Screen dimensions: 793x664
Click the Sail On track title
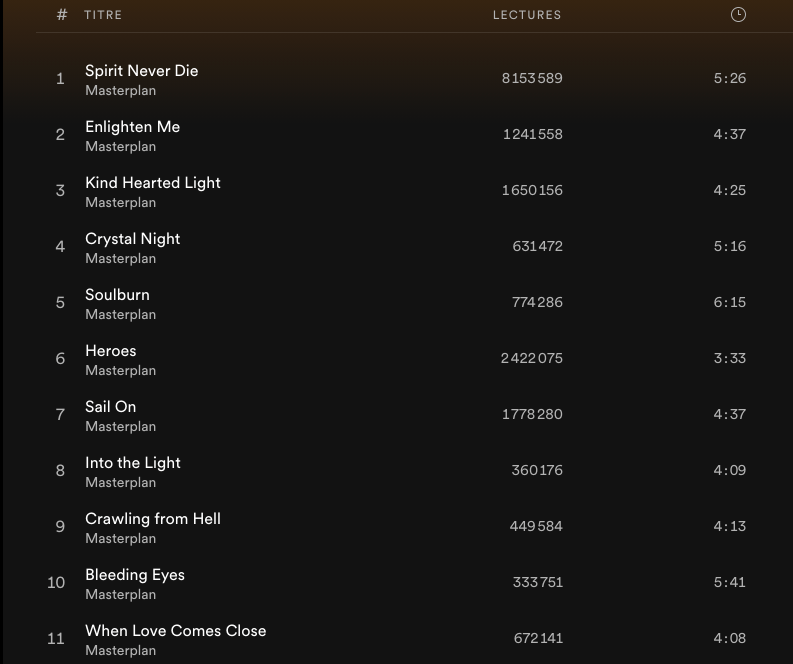110,407
